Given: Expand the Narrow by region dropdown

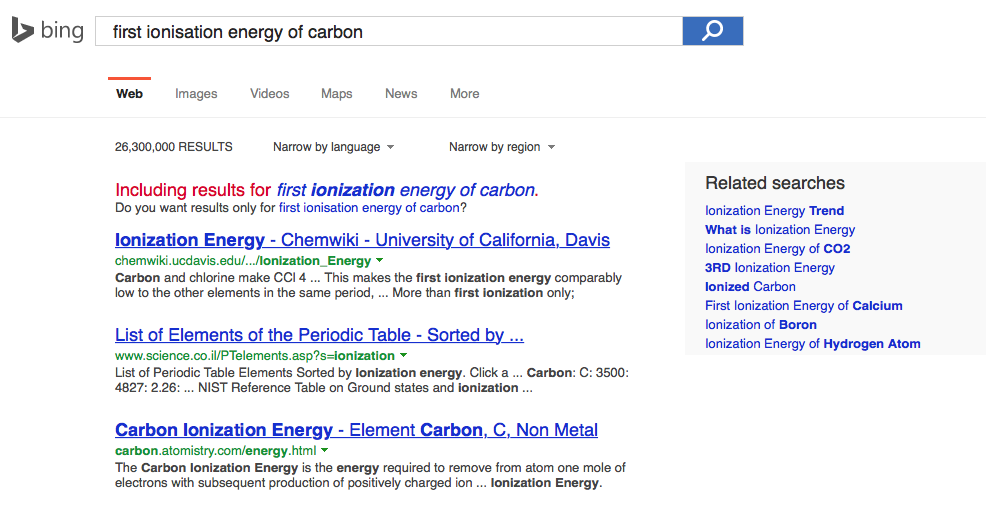Looking at the screenshot, I should (502, 147).
